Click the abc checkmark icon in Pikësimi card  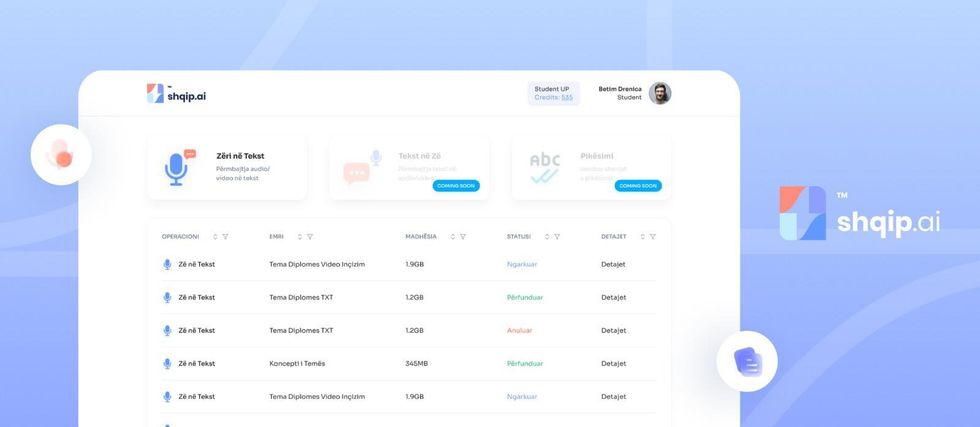[545, 167]
